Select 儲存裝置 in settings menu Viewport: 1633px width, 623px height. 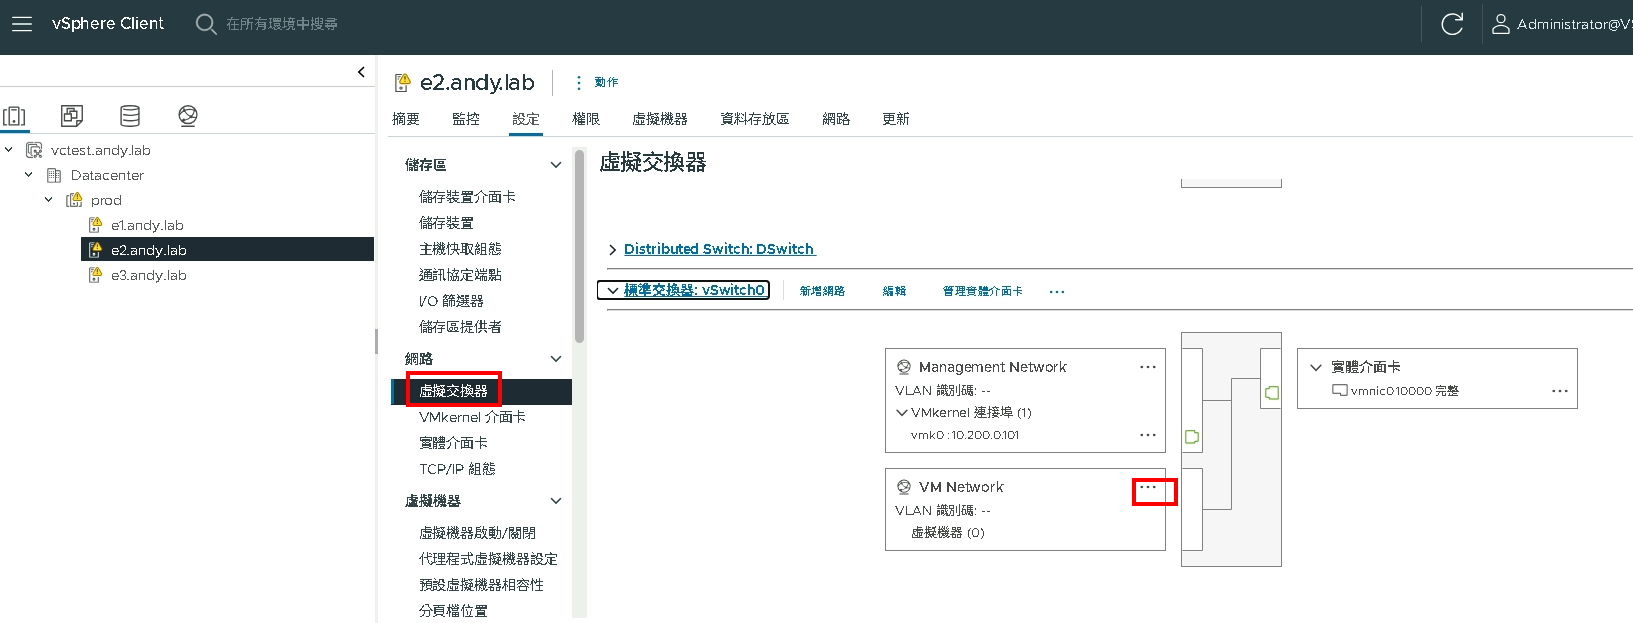point(446,223)
